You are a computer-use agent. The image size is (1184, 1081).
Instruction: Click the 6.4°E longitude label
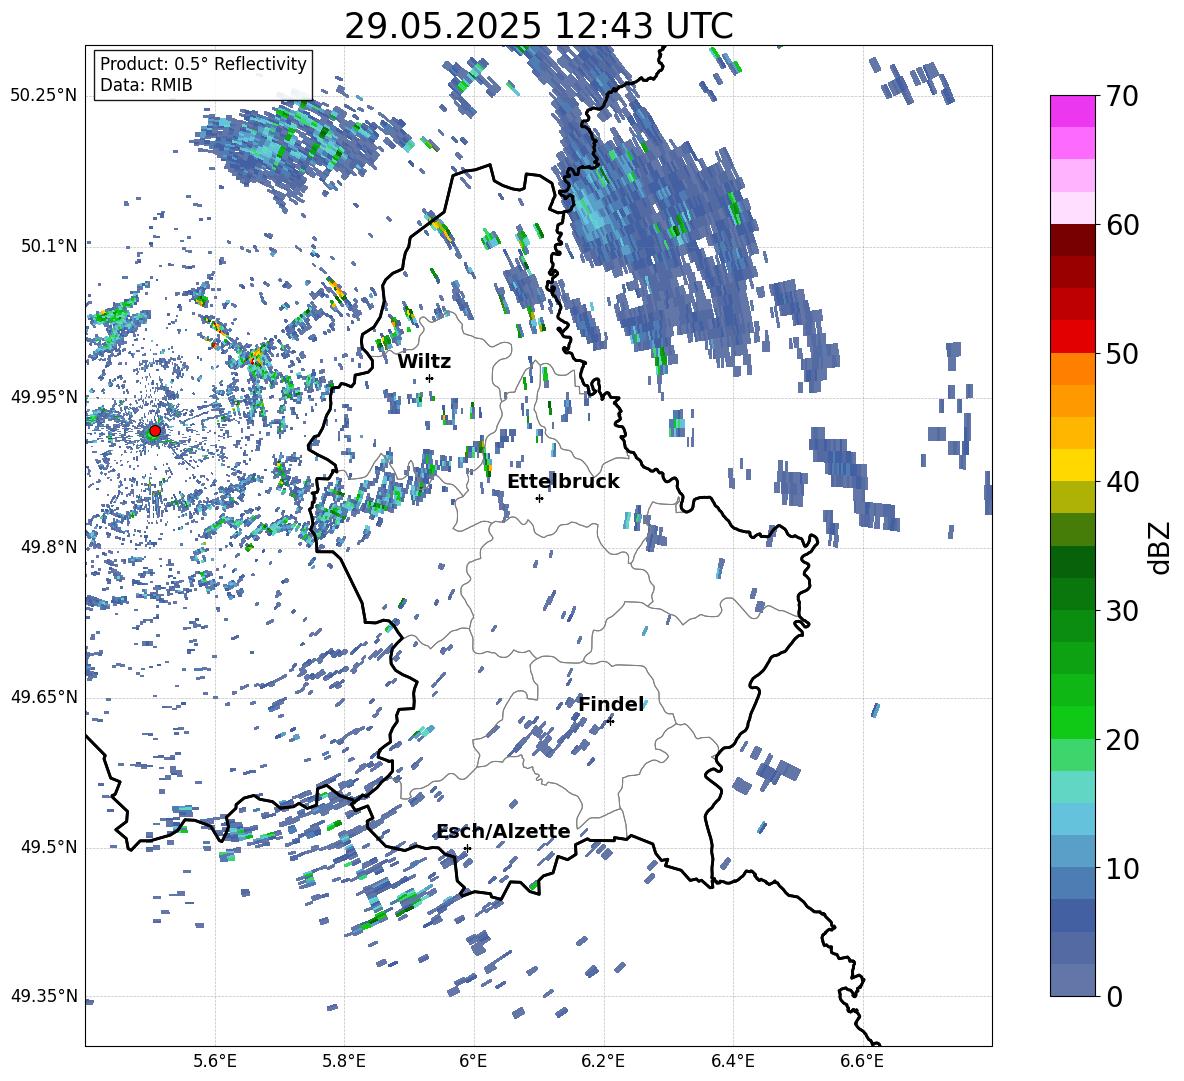732,1061
